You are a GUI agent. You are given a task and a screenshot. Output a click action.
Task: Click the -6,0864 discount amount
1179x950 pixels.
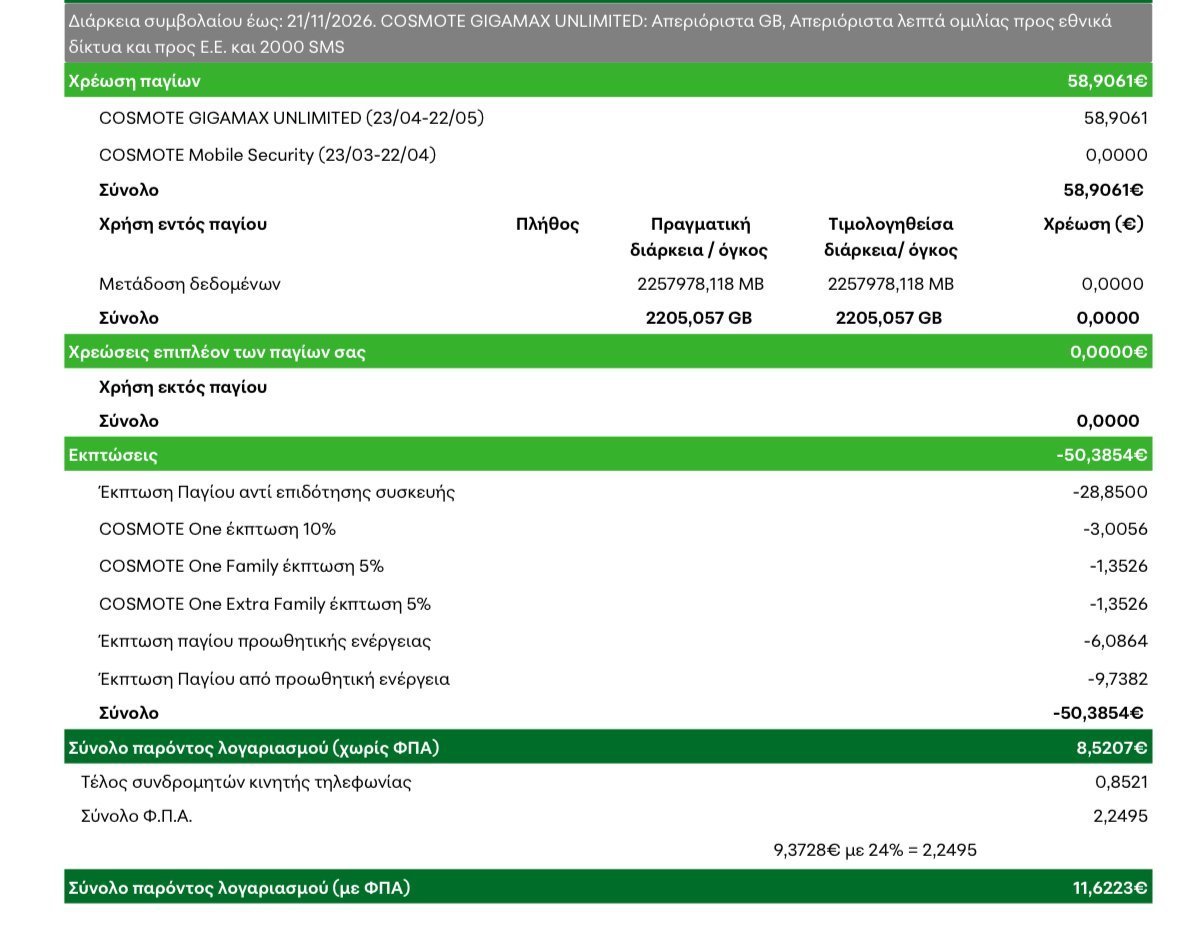point(1115,642)
